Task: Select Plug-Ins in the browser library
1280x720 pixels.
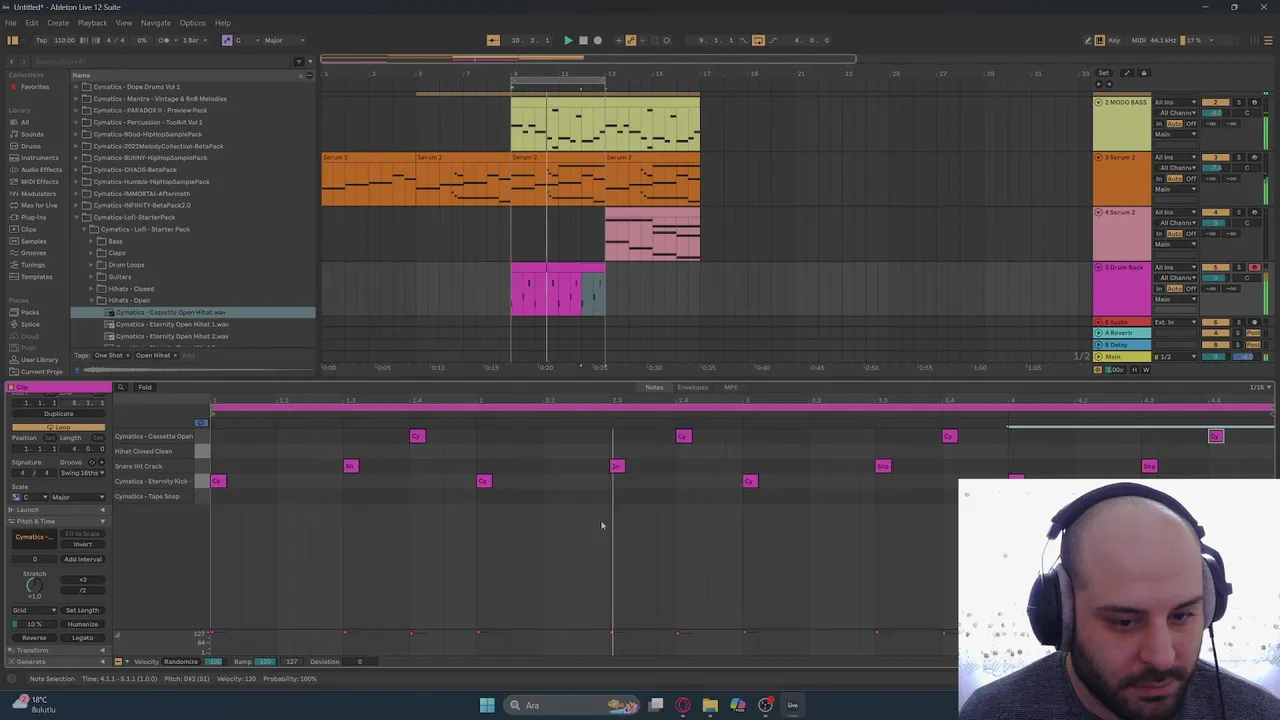Action: (x=33, y=217)
